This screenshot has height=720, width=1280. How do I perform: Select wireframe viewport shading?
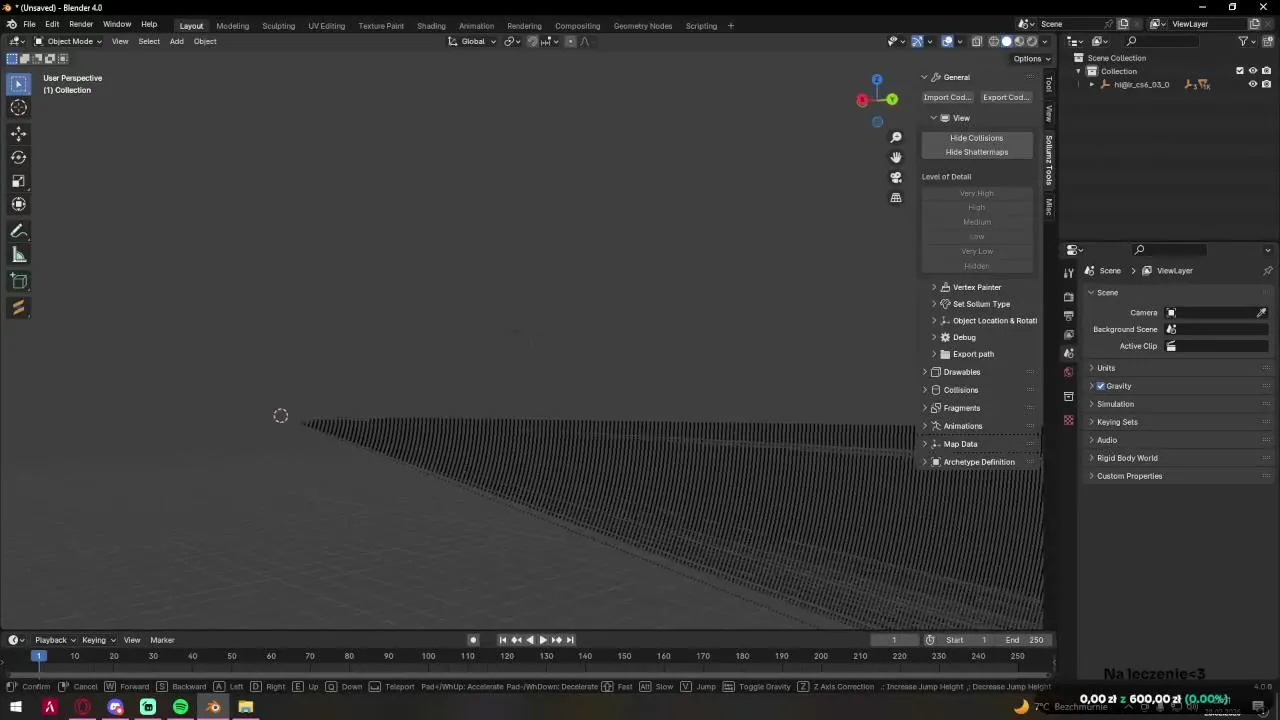[994, 41]
